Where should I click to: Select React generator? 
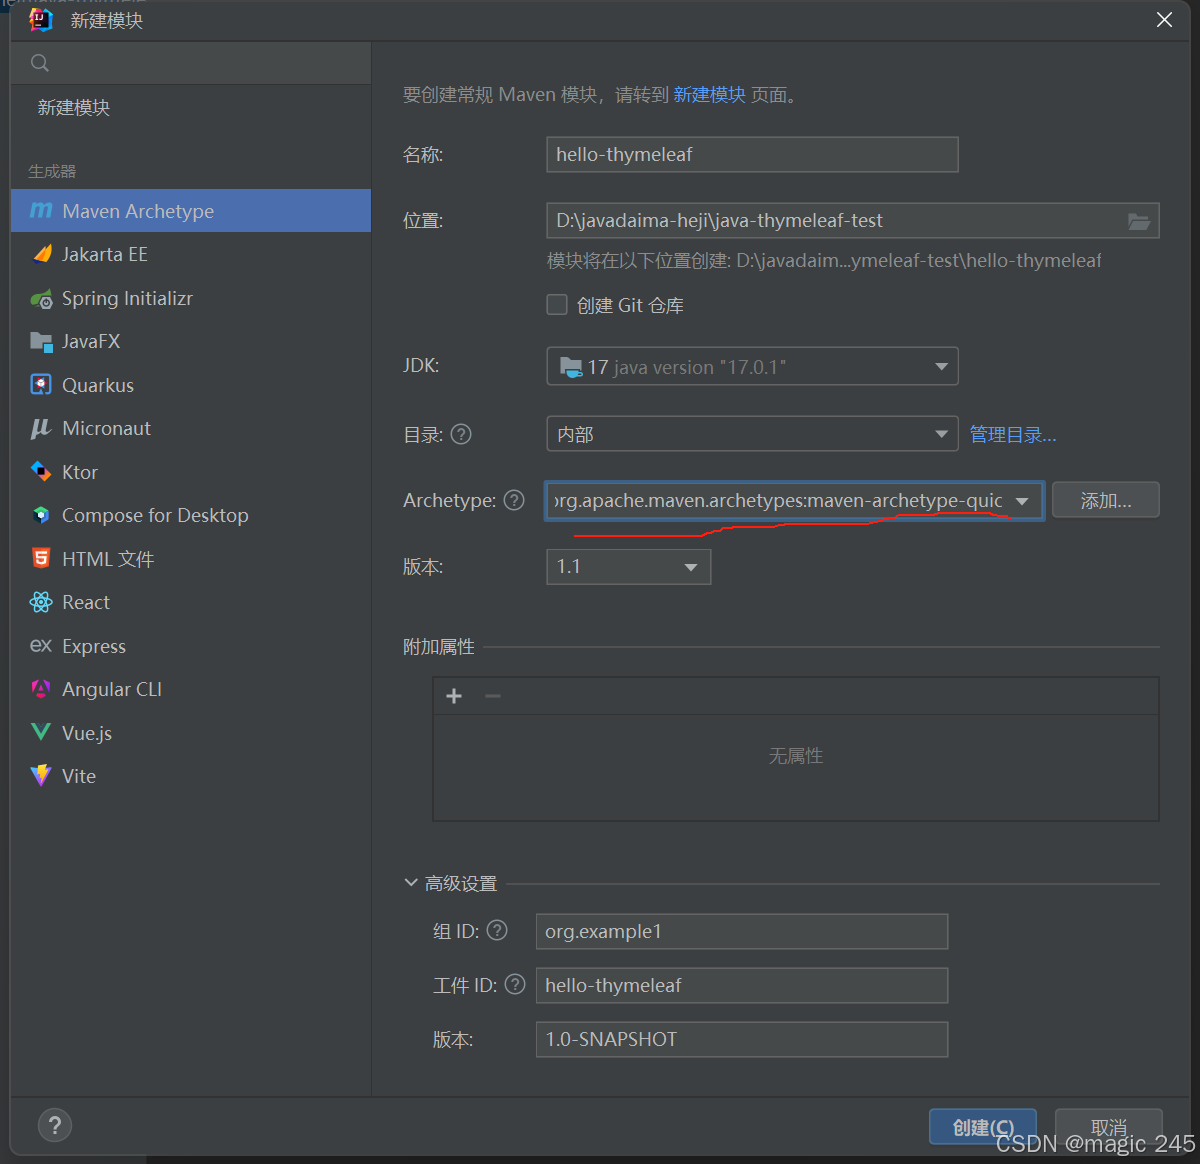point(191,602)
